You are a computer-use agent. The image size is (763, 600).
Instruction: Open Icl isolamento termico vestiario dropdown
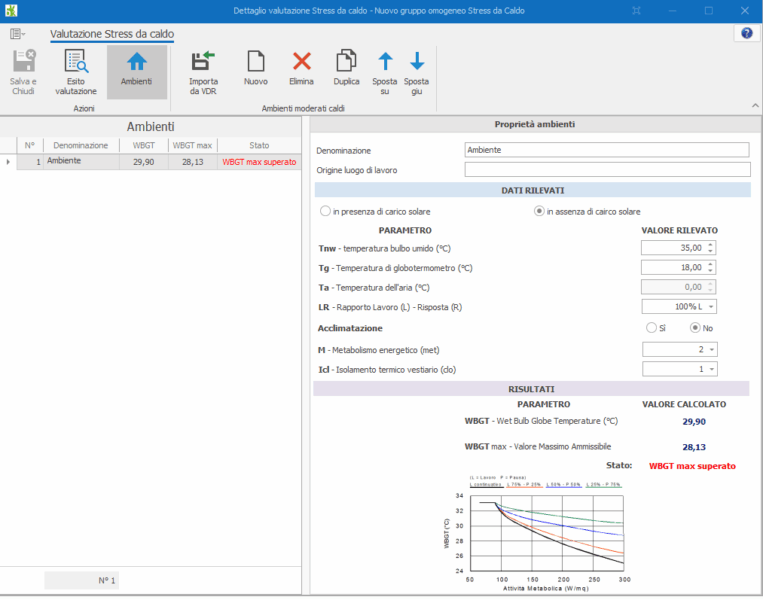[711, 369]
